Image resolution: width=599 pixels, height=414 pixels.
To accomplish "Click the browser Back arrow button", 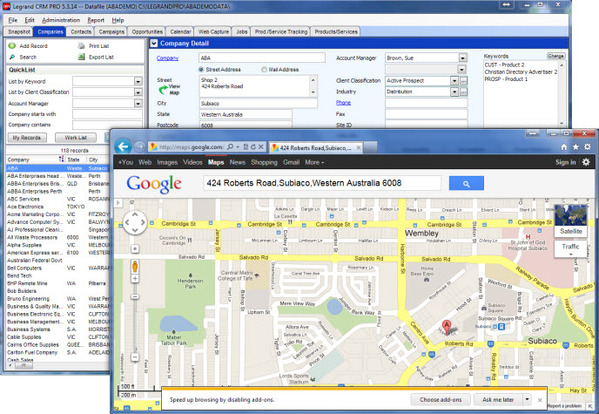I will [x=123, y=147].
